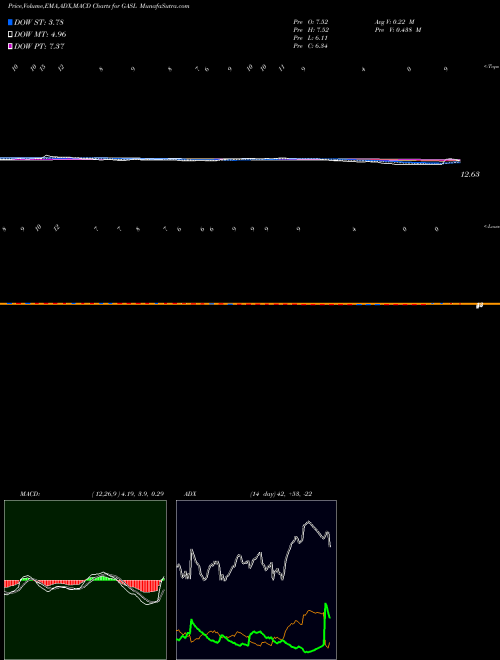Viewport: 500px width, 660px height.
Task: Click the Tops marker label
Action: click(x=491, y=67)
